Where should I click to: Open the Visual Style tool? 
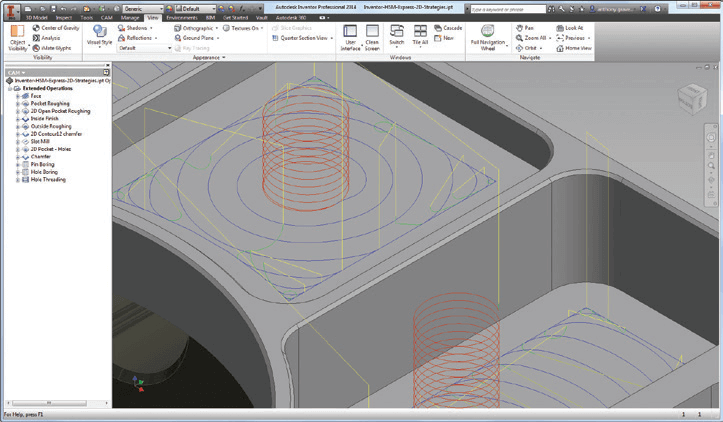[99, 31]
